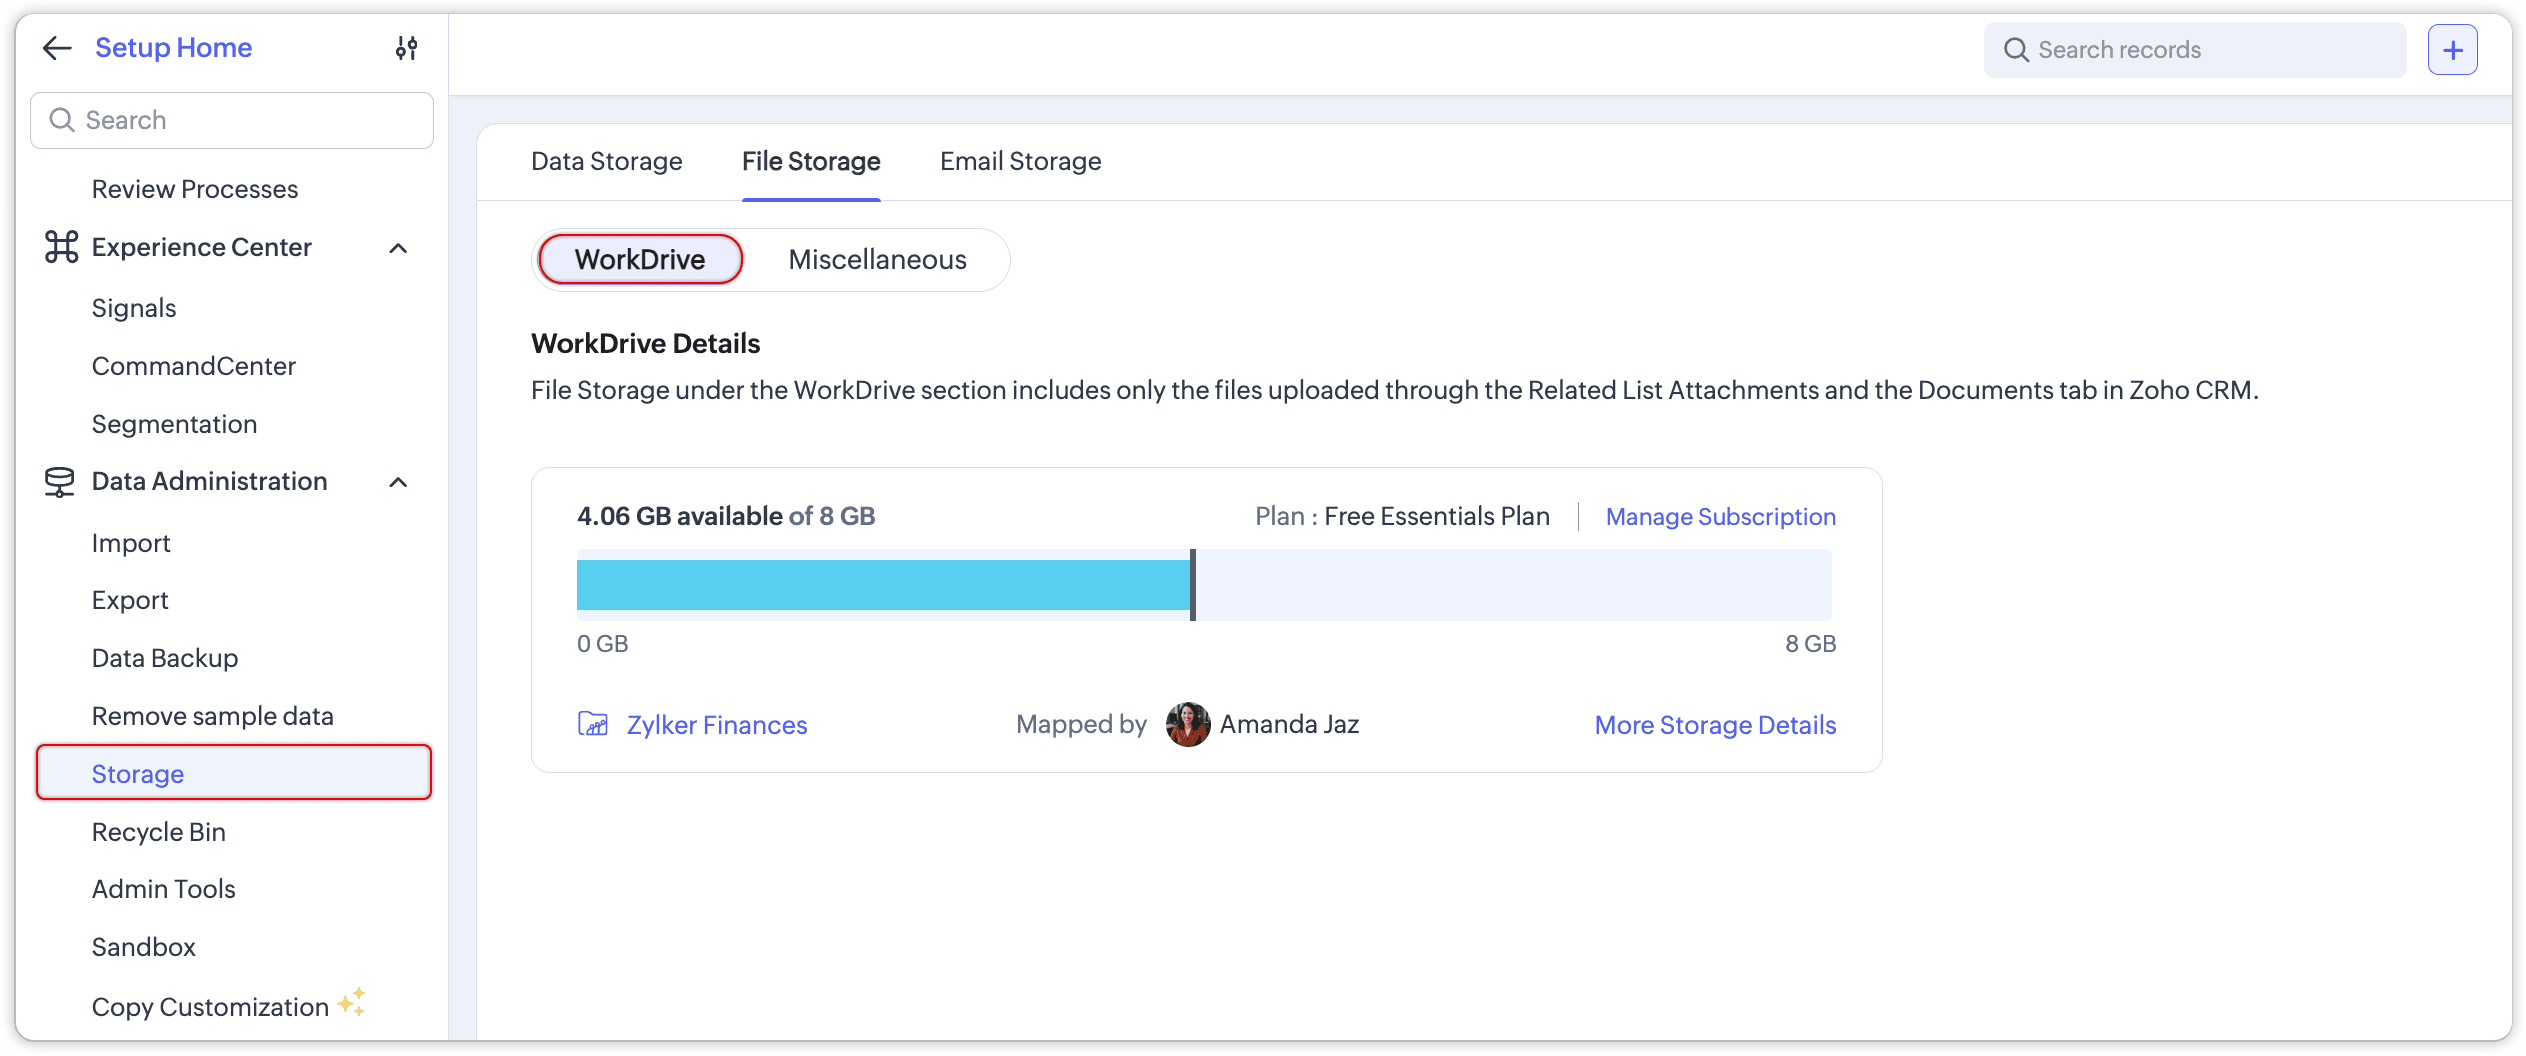Switch to the Email Storage tab
Viewport: 2526px width, 1056px height.
1020,162
